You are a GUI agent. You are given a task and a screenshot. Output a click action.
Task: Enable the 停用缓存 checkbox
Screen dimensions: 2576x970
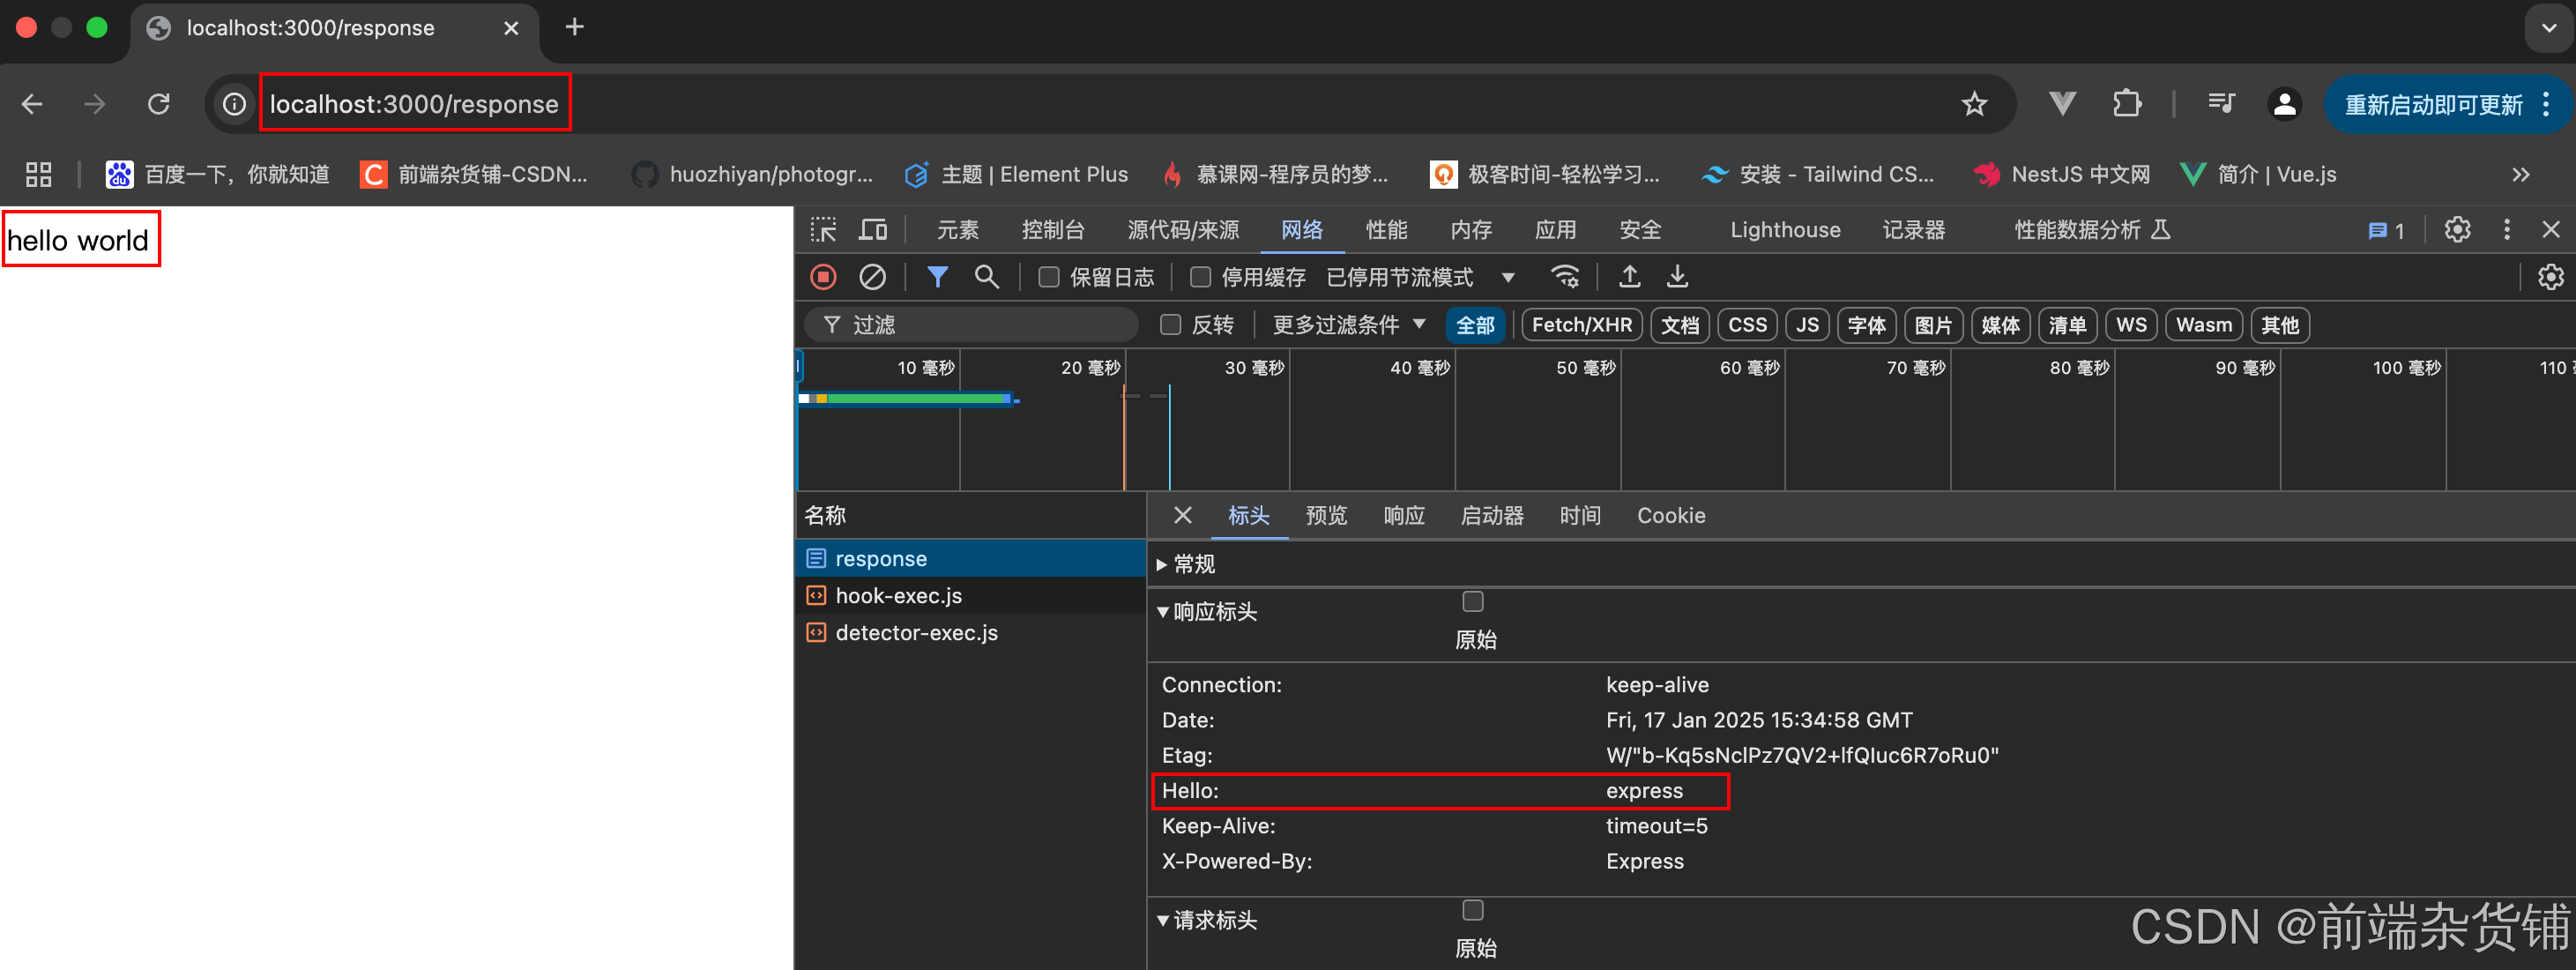pyautogui.click(x=1200, y=277)
